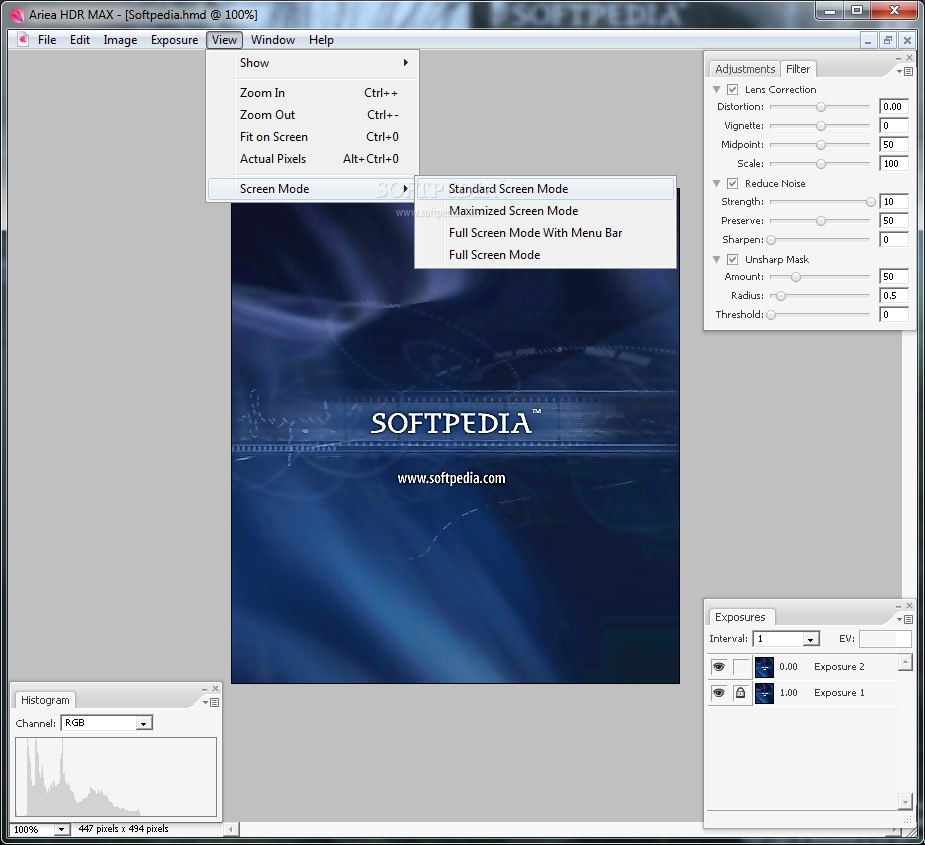Close the Adjustments panel
This screenshot has height=845, width=925.
909,57
